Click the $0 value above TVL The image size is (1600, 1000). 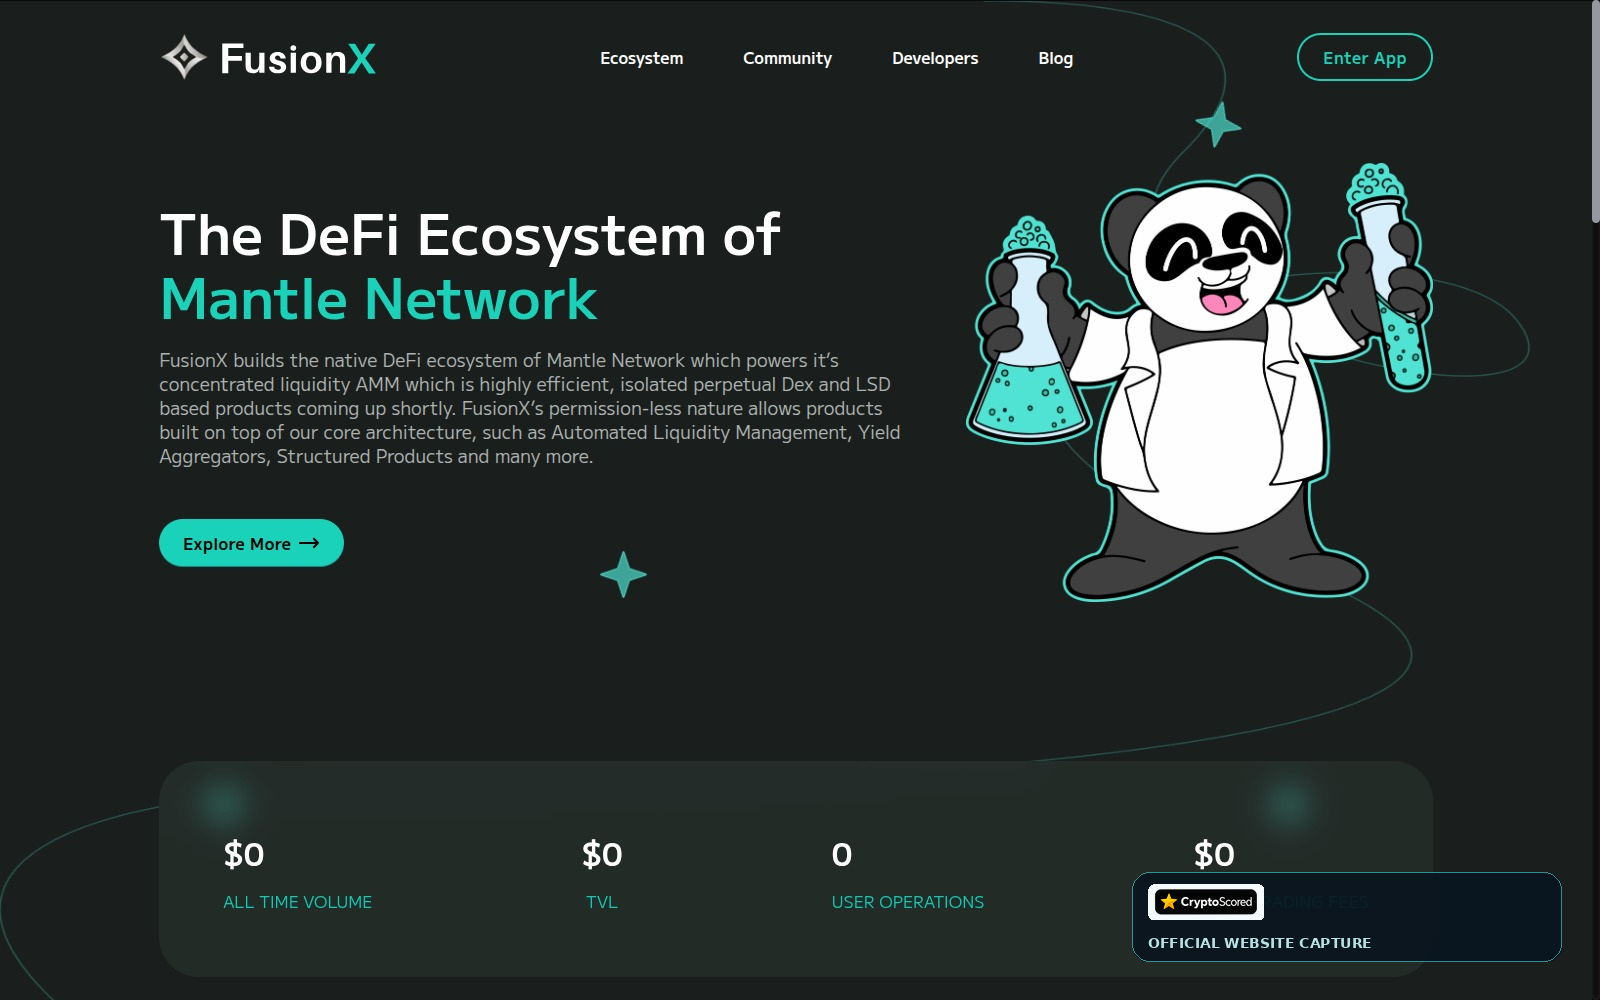click(x=602, y=854)
